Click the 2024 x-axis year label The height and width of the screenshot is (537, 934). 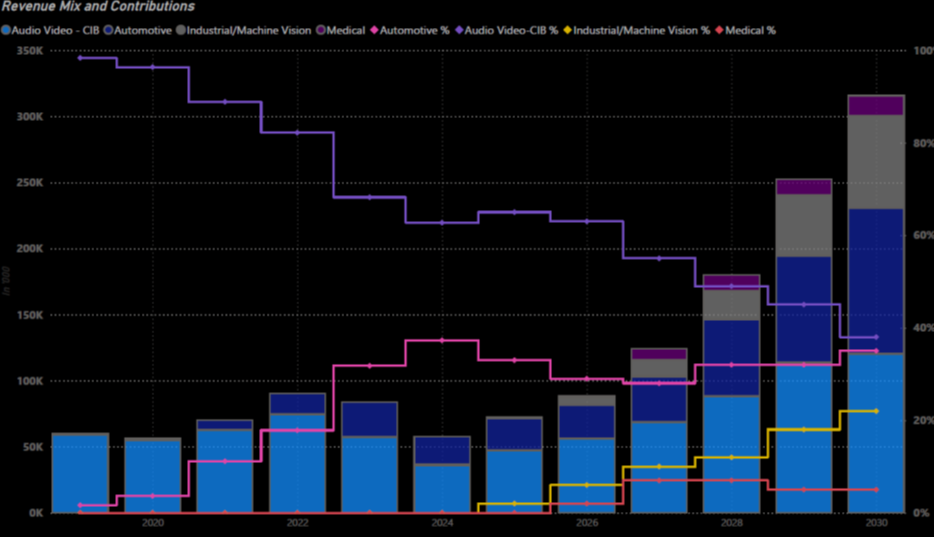[x=442, y=523]
